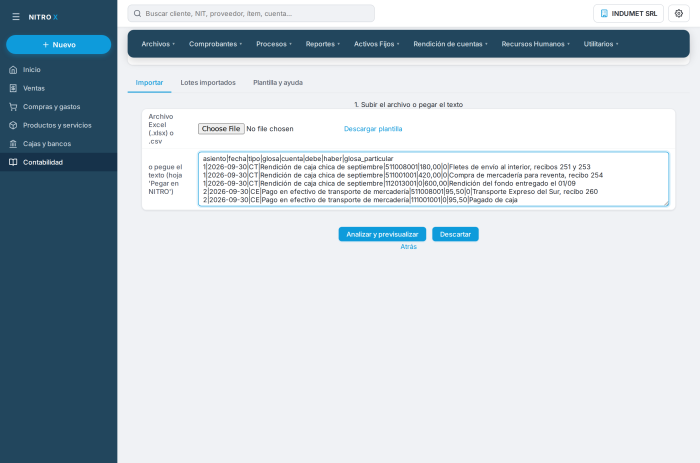The width and height of the screenshot is (700, 463).
Task: Expand the Comprobantes menu
Action: click(x=215, y=44)
